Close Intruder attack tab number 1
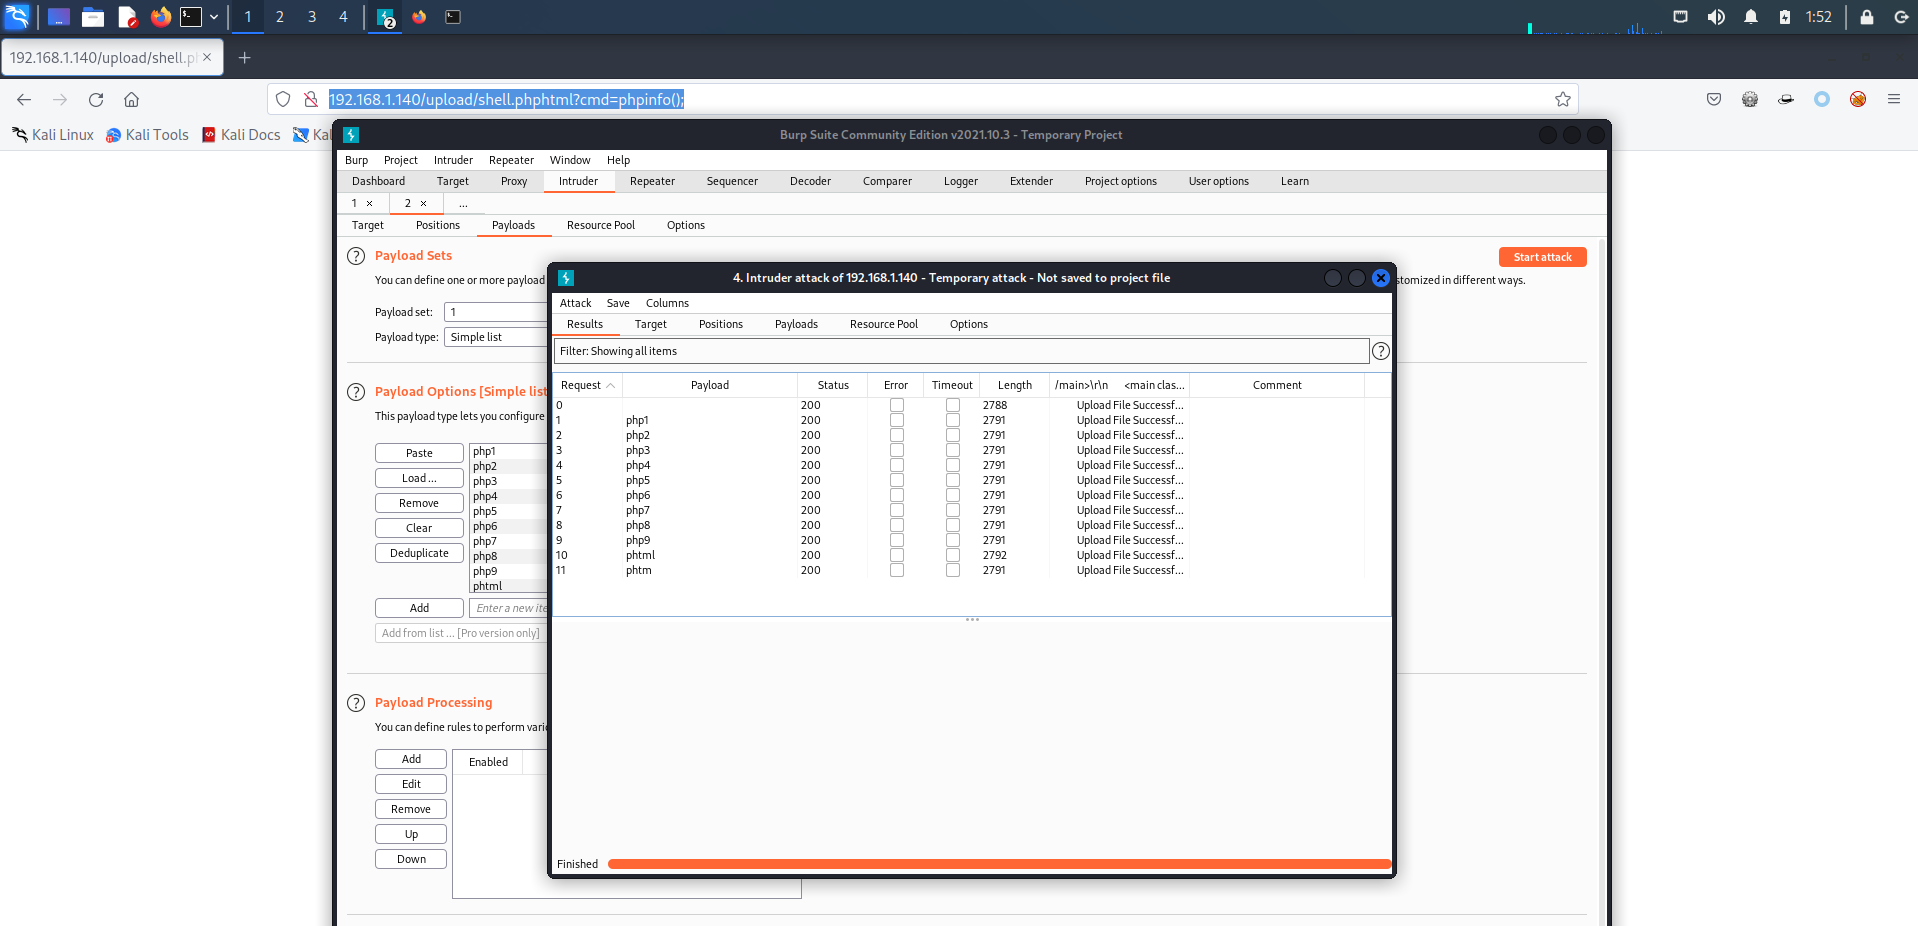 (369, 203)
